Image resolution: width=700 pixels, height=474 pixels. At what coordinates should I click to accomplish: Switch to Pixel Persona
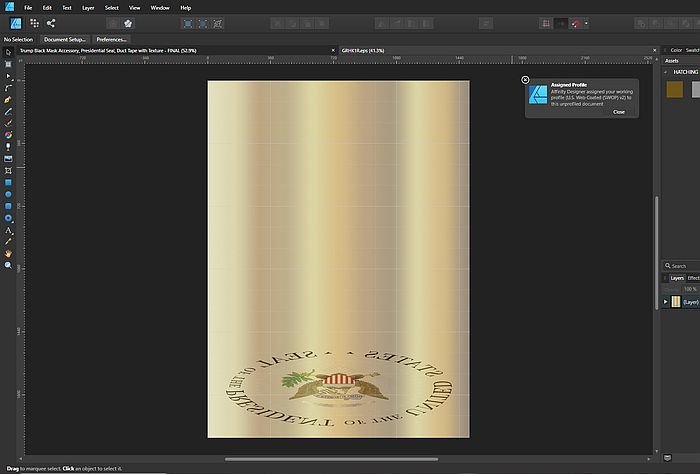pos(34,23)
